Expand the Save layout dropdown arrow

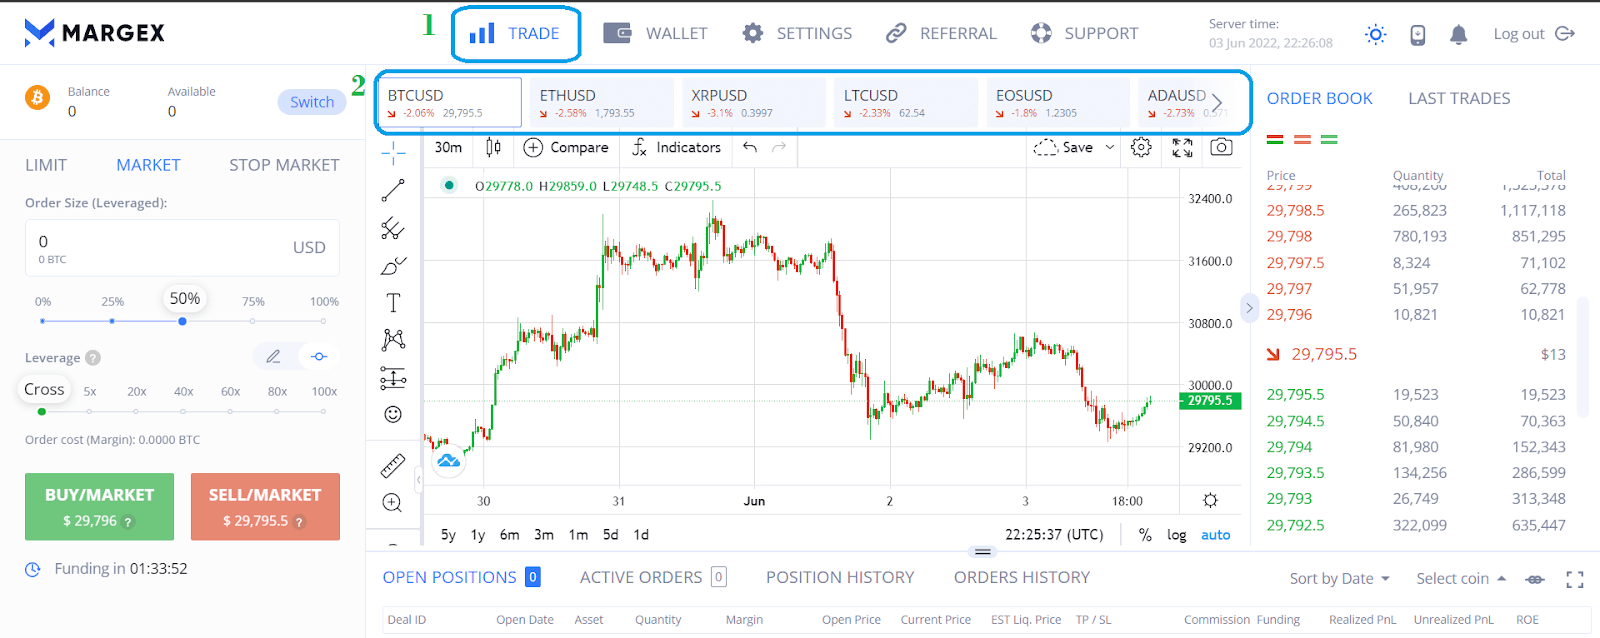(x=1110, y=147)
